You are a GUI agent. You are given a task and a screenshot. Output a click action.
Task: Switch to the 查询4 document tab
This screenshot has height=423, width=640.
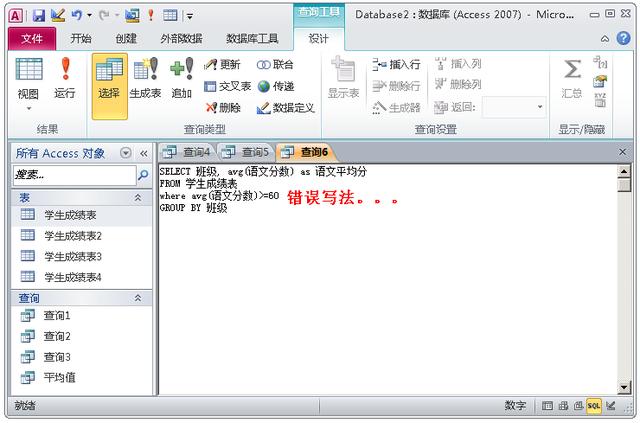[x=187, y=152]
